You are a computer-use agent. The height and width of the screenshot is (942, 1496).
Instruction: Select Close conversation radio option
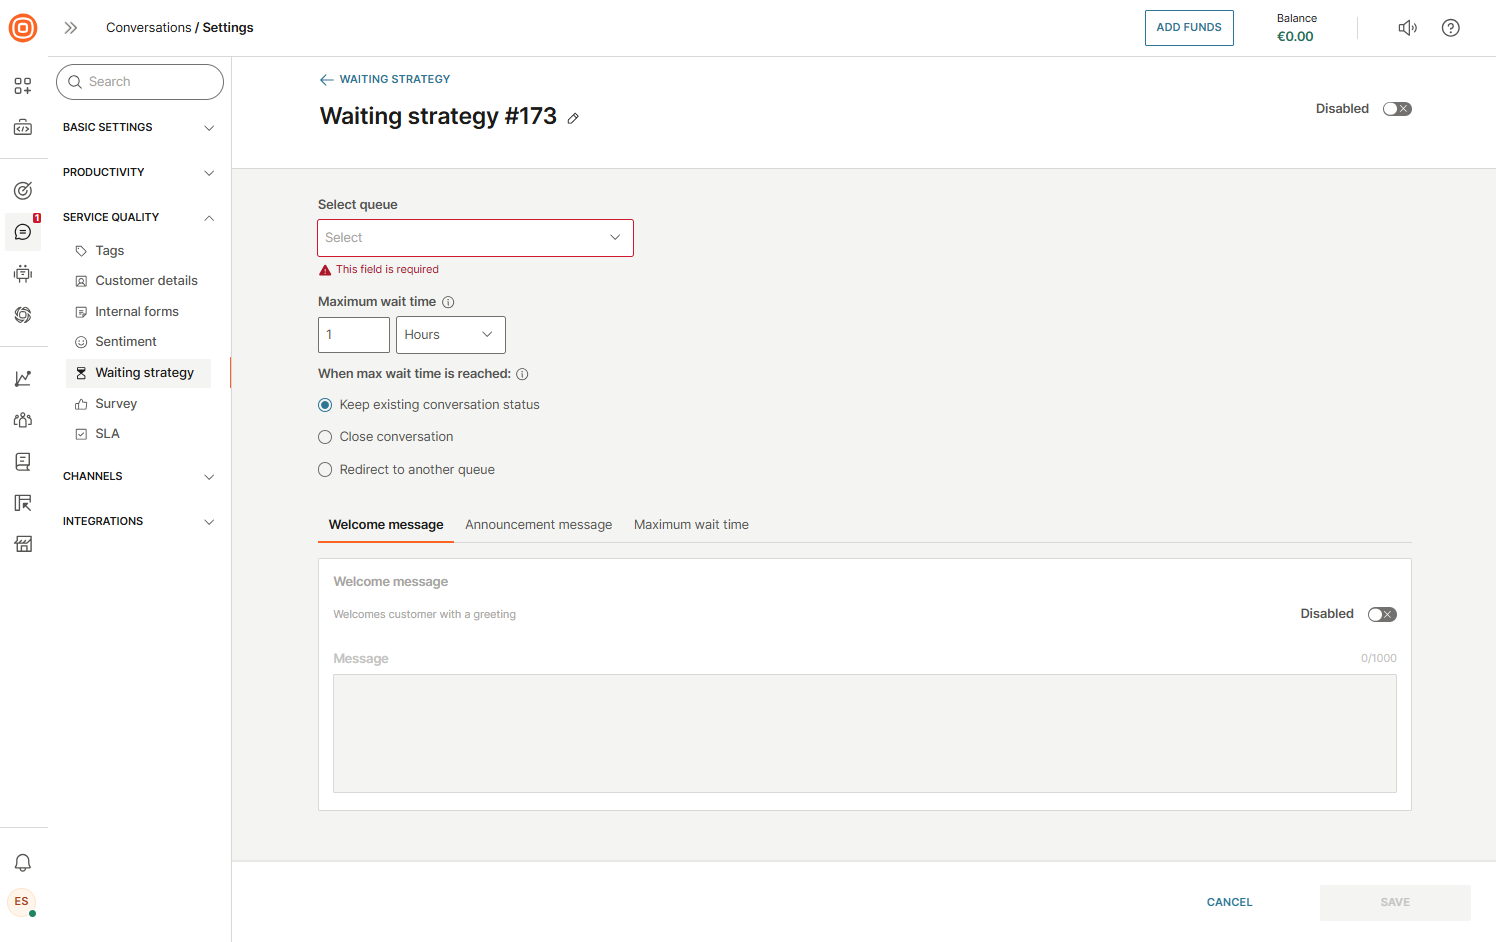click(x=325, y=437)
